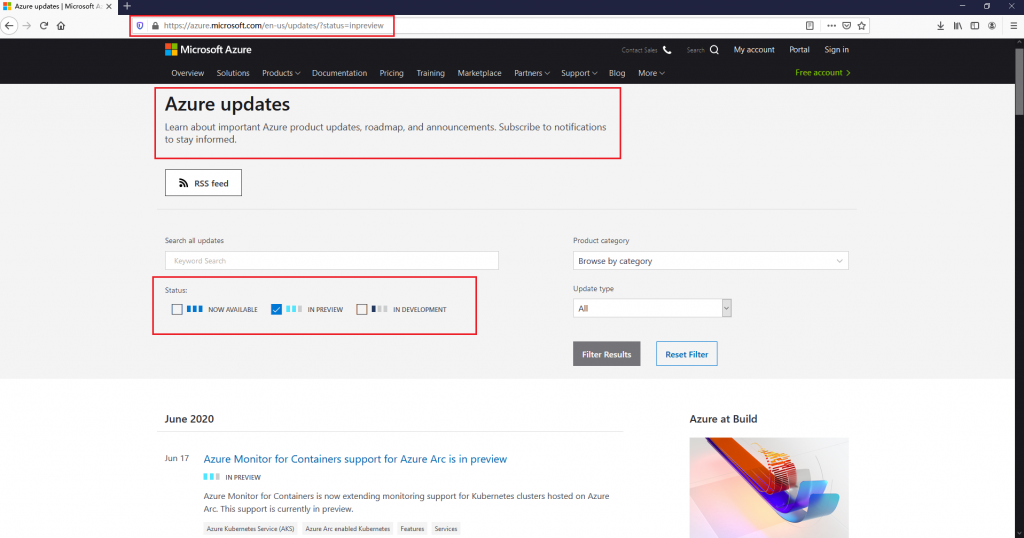Screen dimensions: 1024x538
Task: Open the browser home page icon
Action: pyautogui.click(x=61, y=25)
